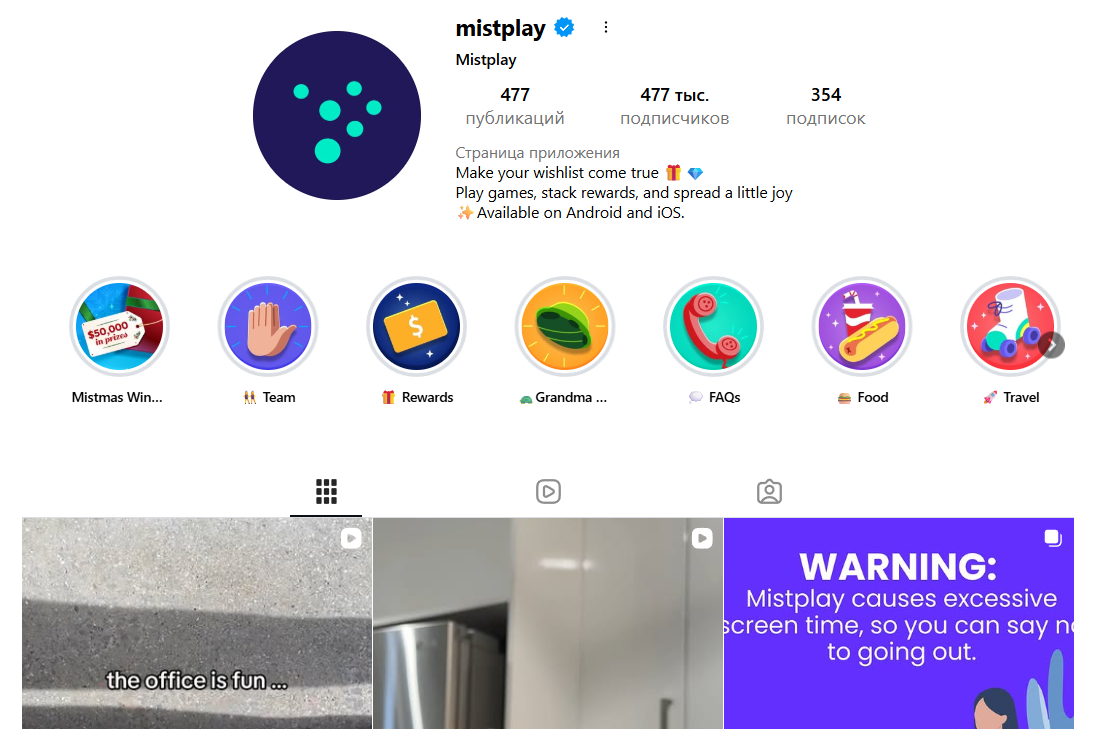Open the Grandma highlight with green hat

(564, 327)
